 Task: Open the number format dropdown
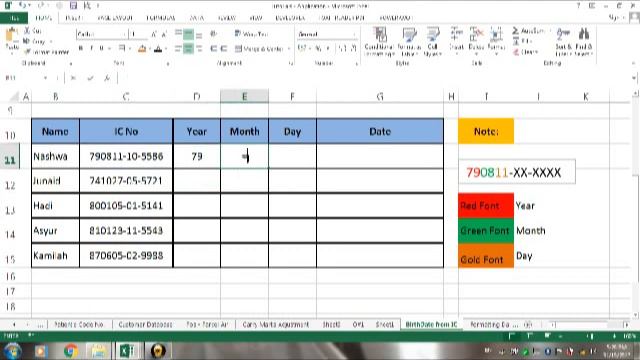354,34
